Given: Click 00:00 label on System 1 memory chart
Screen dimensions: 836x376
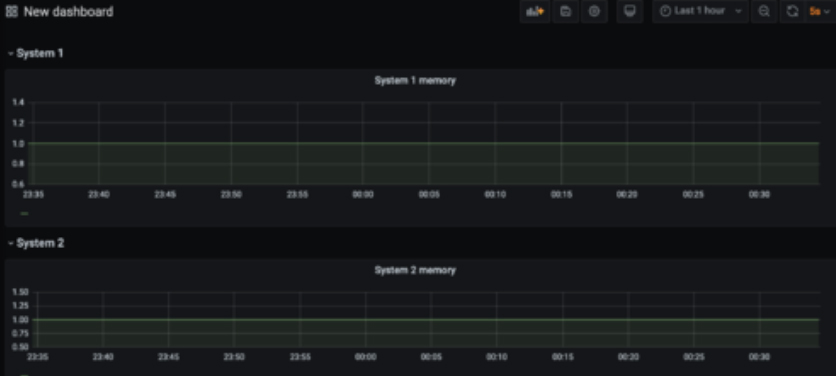Looking at the screenshot, I should pos(363,195).
